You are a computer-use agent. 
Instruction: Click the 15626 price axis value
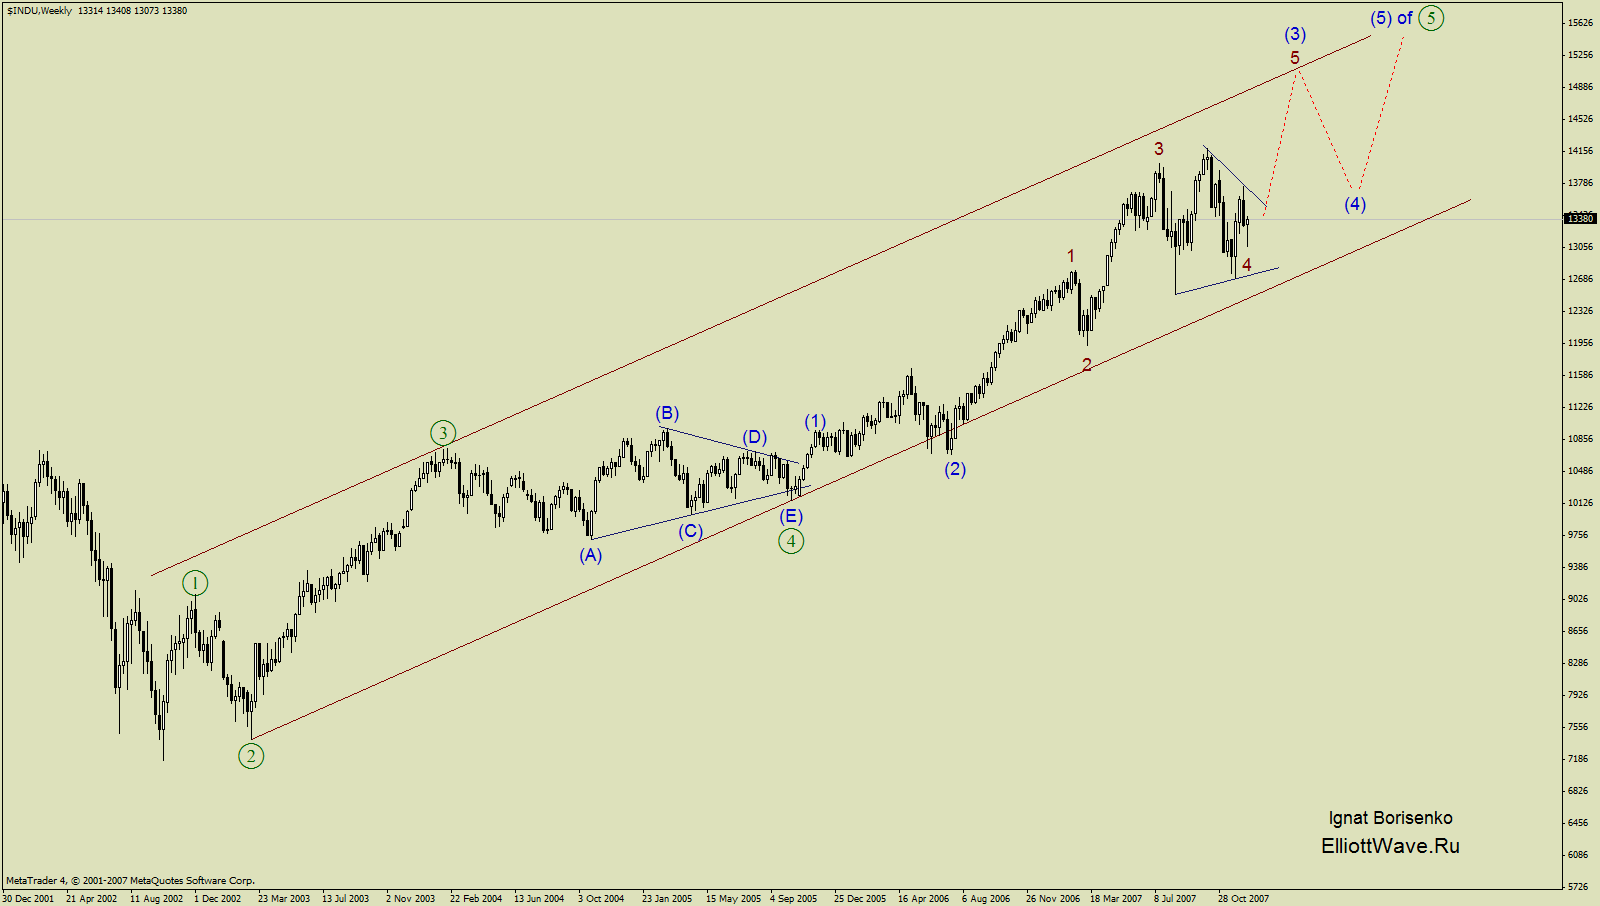point(1581,23)
